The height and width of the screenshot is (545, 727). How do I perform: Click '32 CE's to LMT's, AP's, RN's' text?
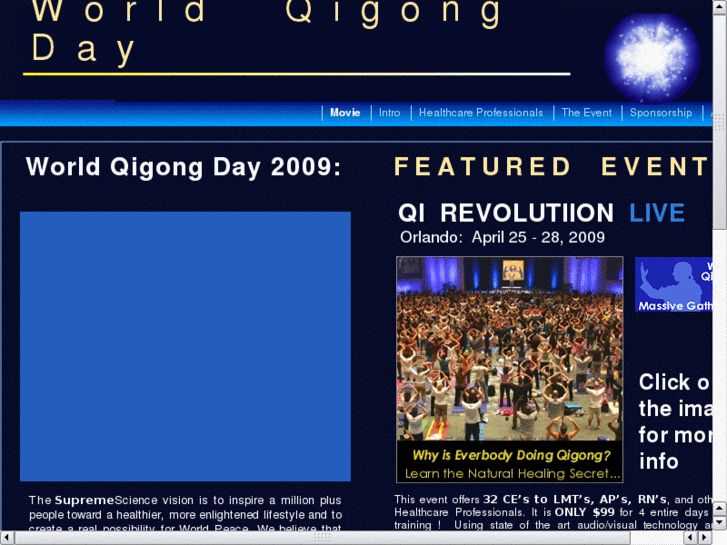575,500
